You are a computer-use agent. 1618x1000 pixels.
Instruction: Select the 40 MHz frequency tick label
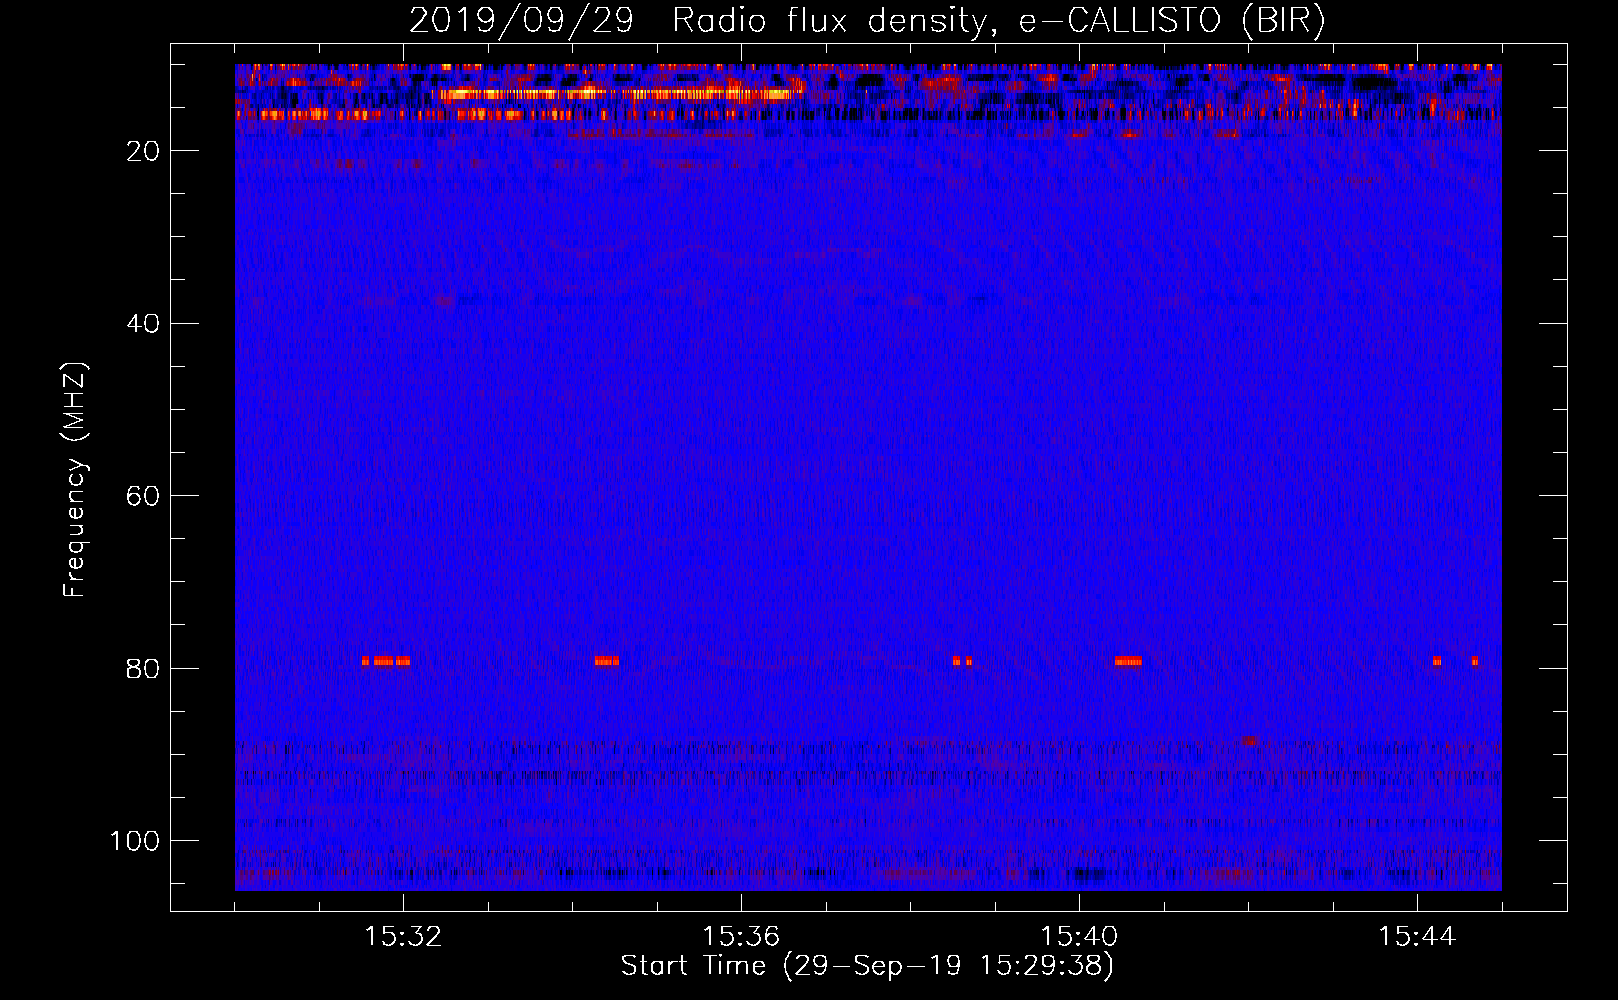143,324
